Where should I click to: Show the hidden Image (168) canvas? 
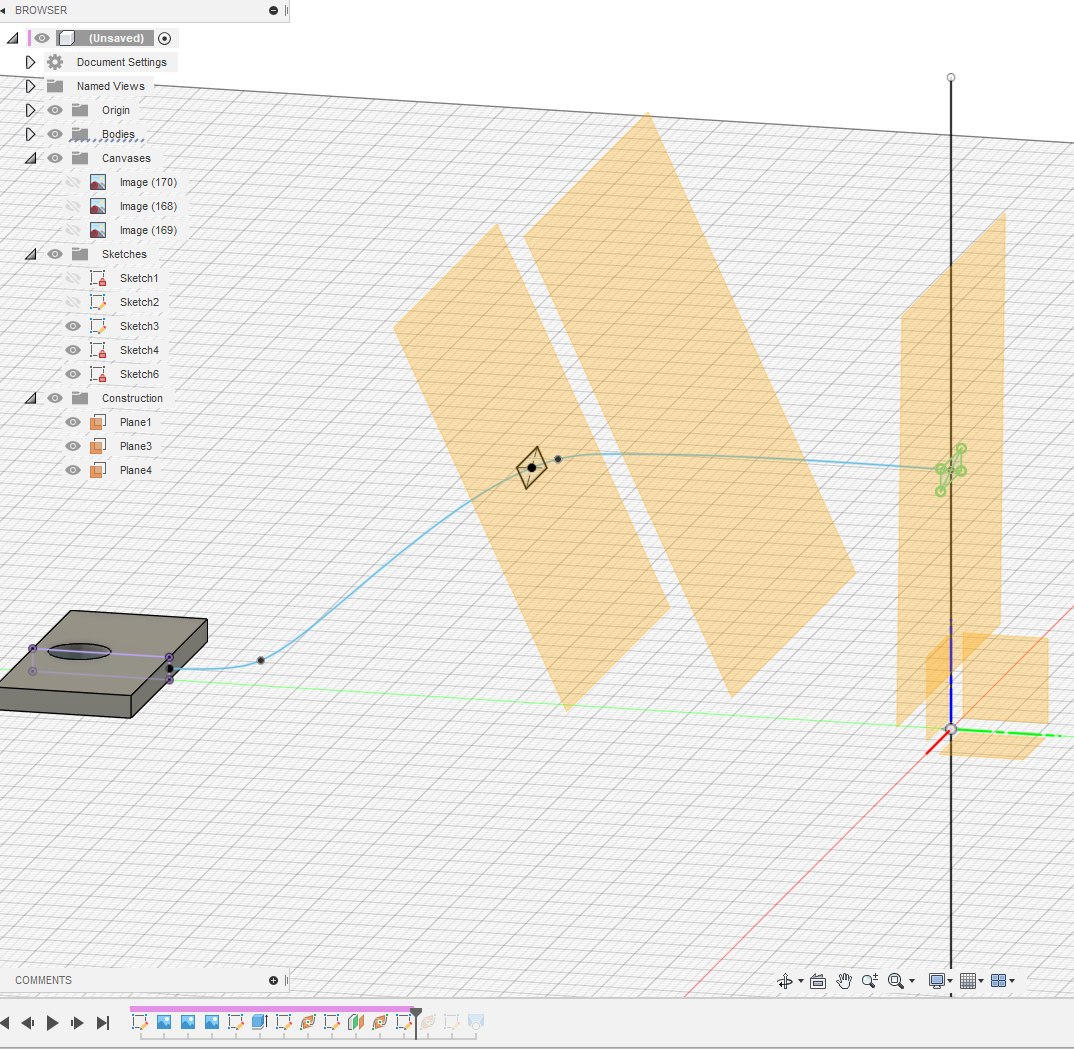(73, 206)
